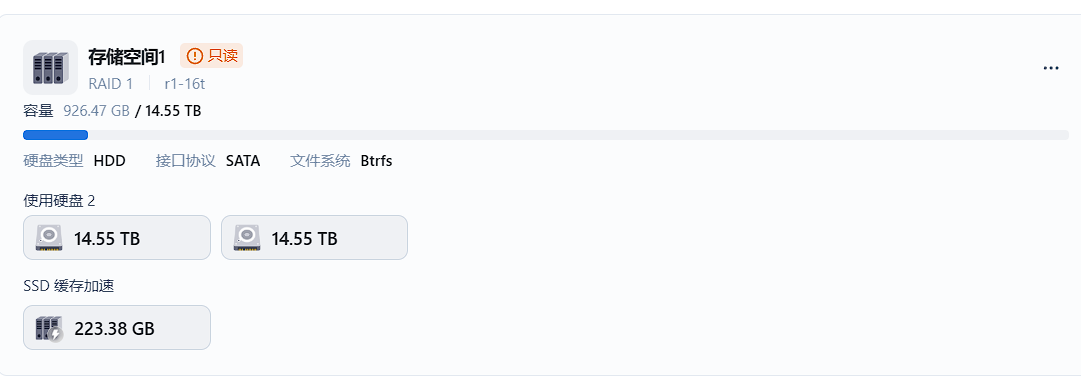The width and height of the screenshot is (1081, 388).
Task: Click the second hard disk drive icon
Action: click(x=247, y=238)
